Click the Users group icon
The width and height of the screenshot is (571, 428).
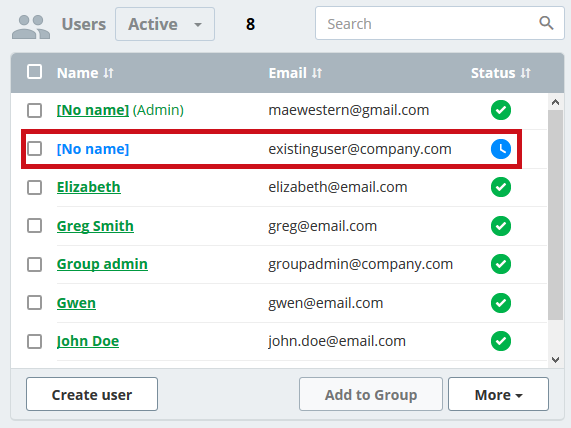[x=31, y=27]
